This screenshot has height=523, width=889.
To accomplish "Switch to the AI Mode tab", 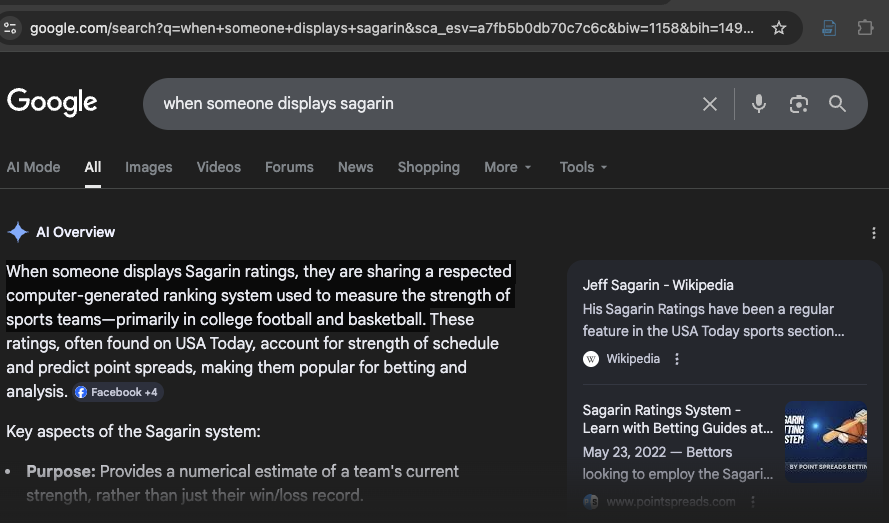I will [33, 167].
